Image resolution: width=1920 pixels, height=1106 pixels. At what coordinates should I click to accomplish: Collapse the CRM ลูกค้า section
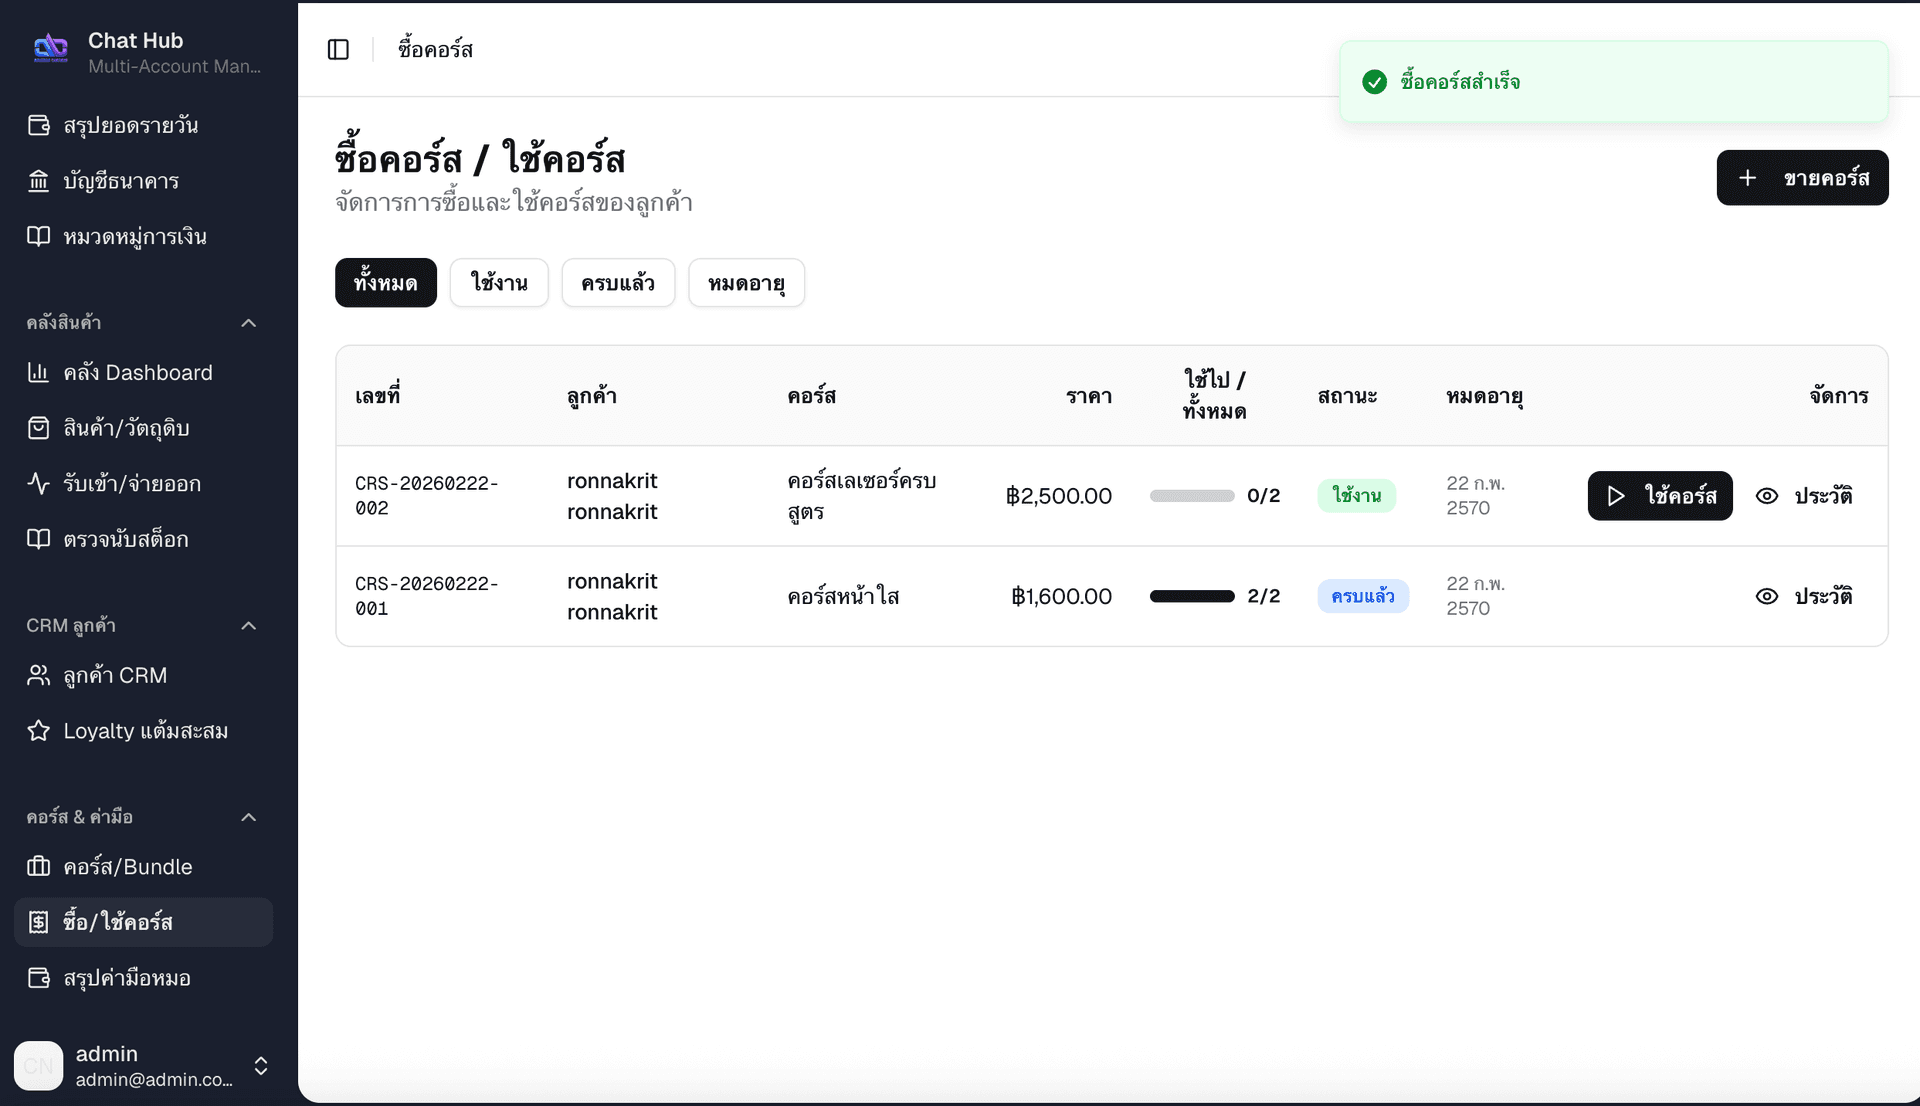point(249,625)
